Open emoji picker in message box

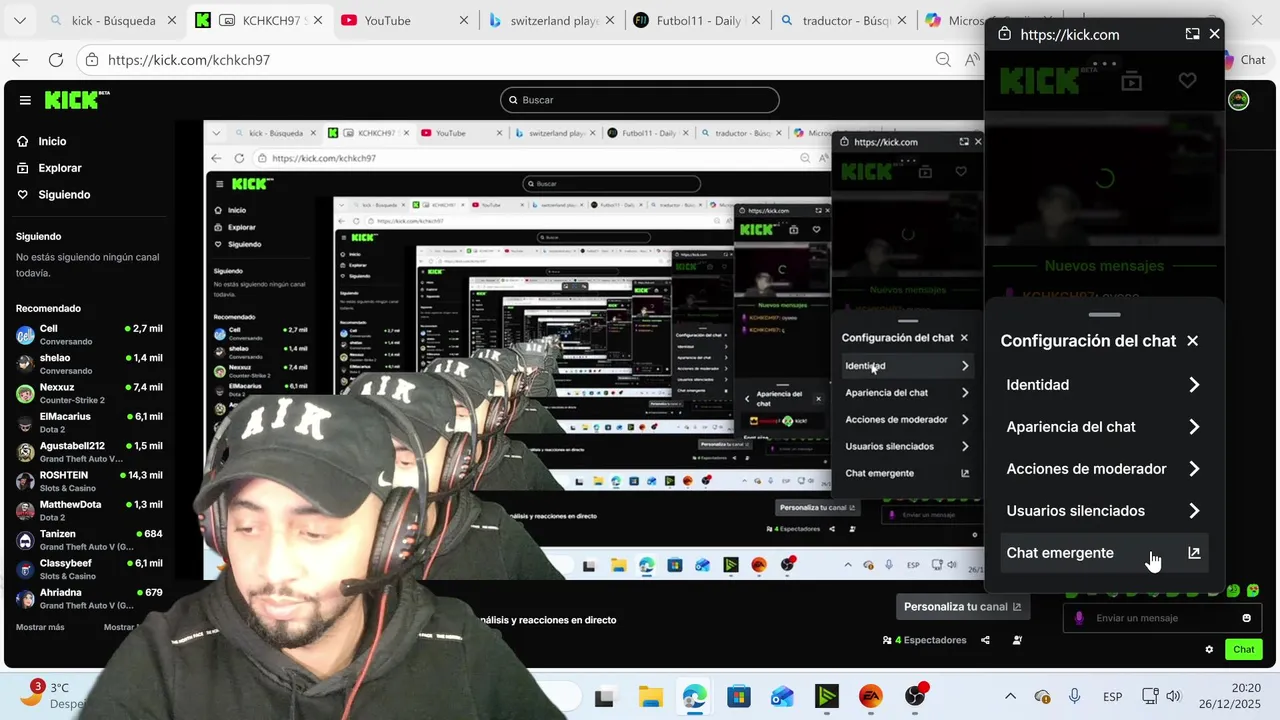(x=1246, y=618)
